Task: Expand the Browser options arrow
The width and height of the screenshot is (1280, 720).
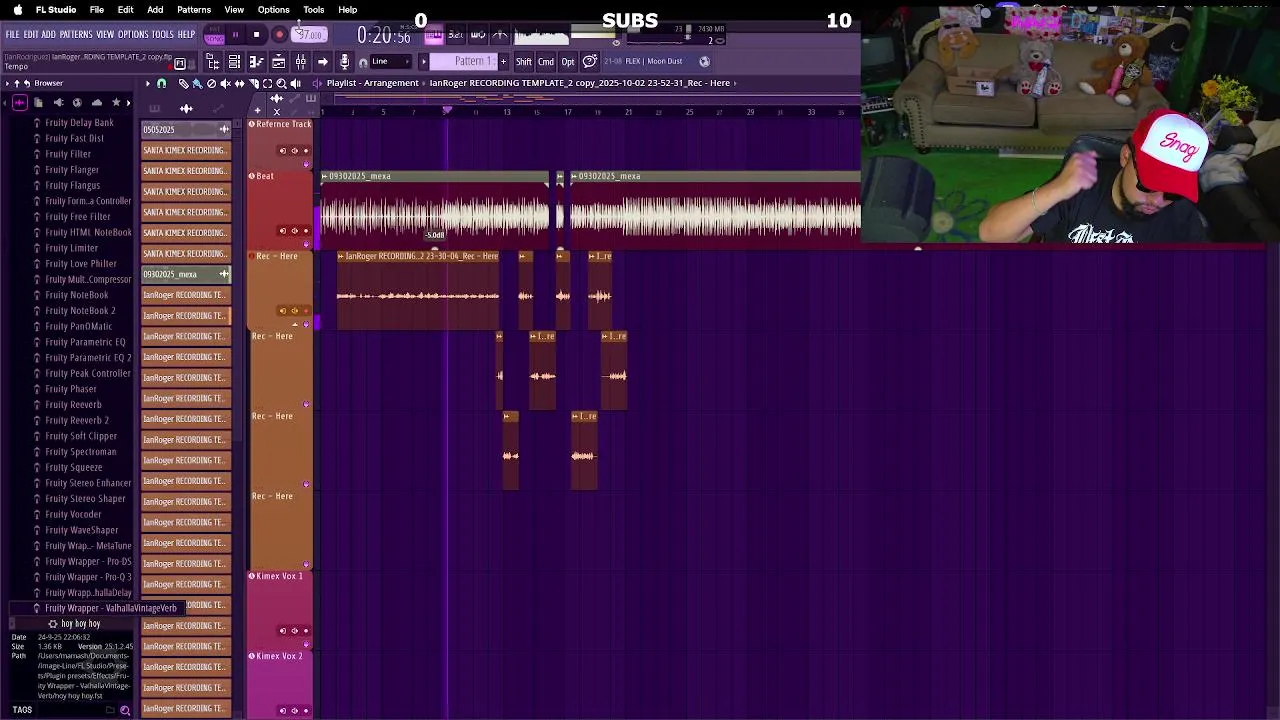Action: [x=5, y=84]
